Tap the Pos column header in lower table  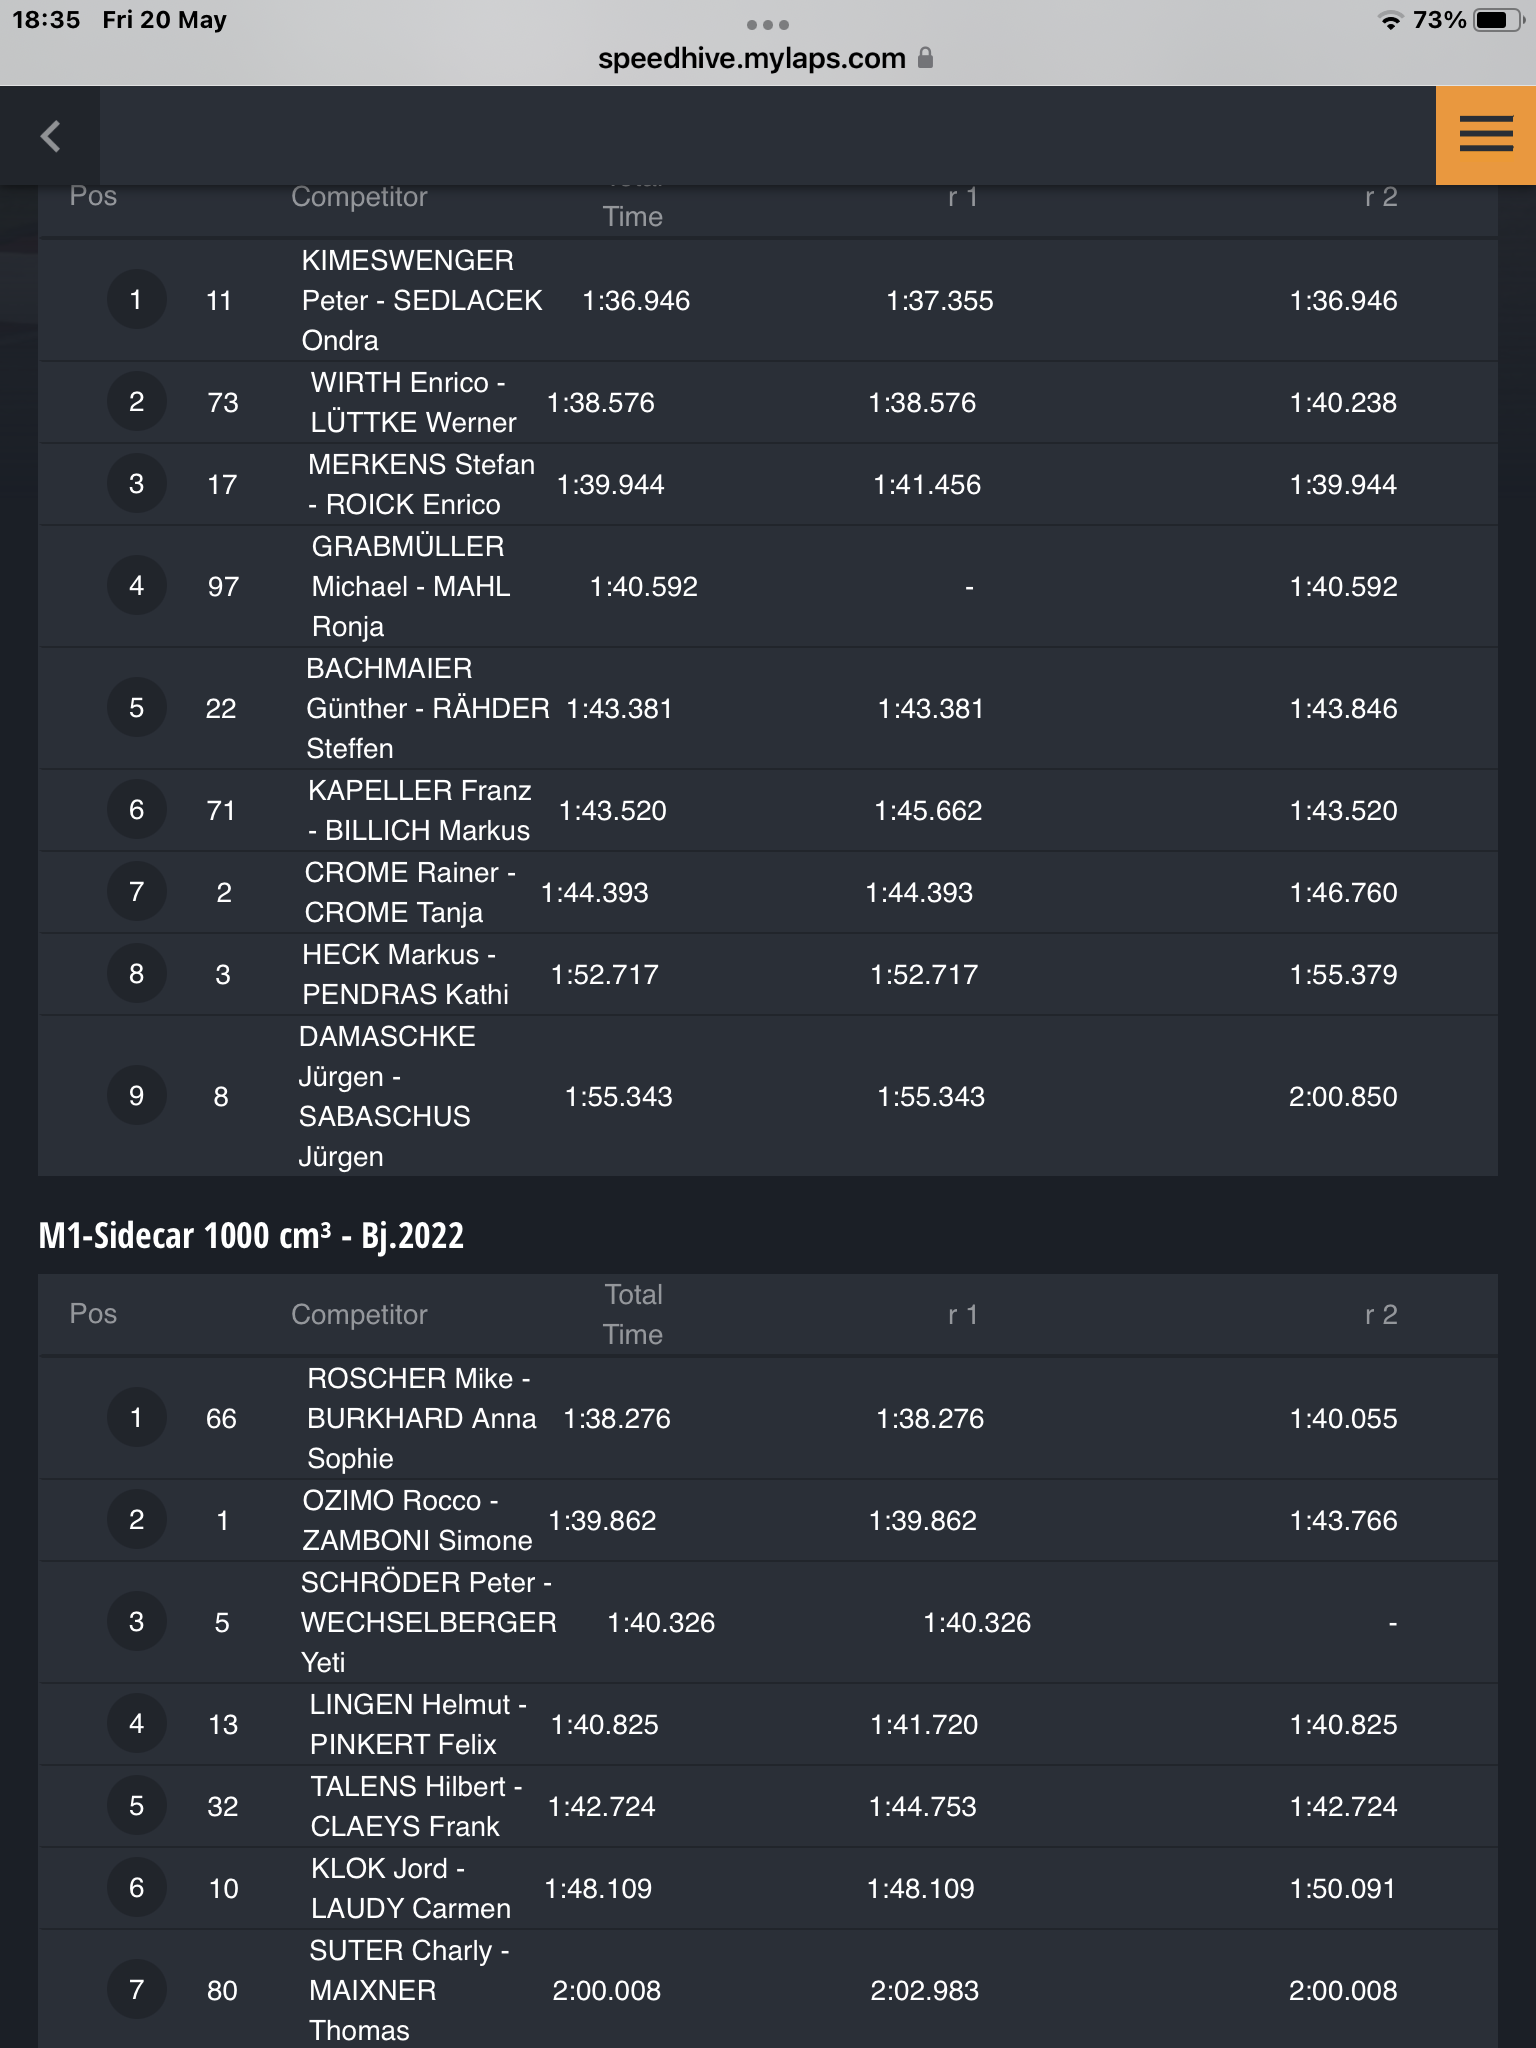(x=93, y=1314)
